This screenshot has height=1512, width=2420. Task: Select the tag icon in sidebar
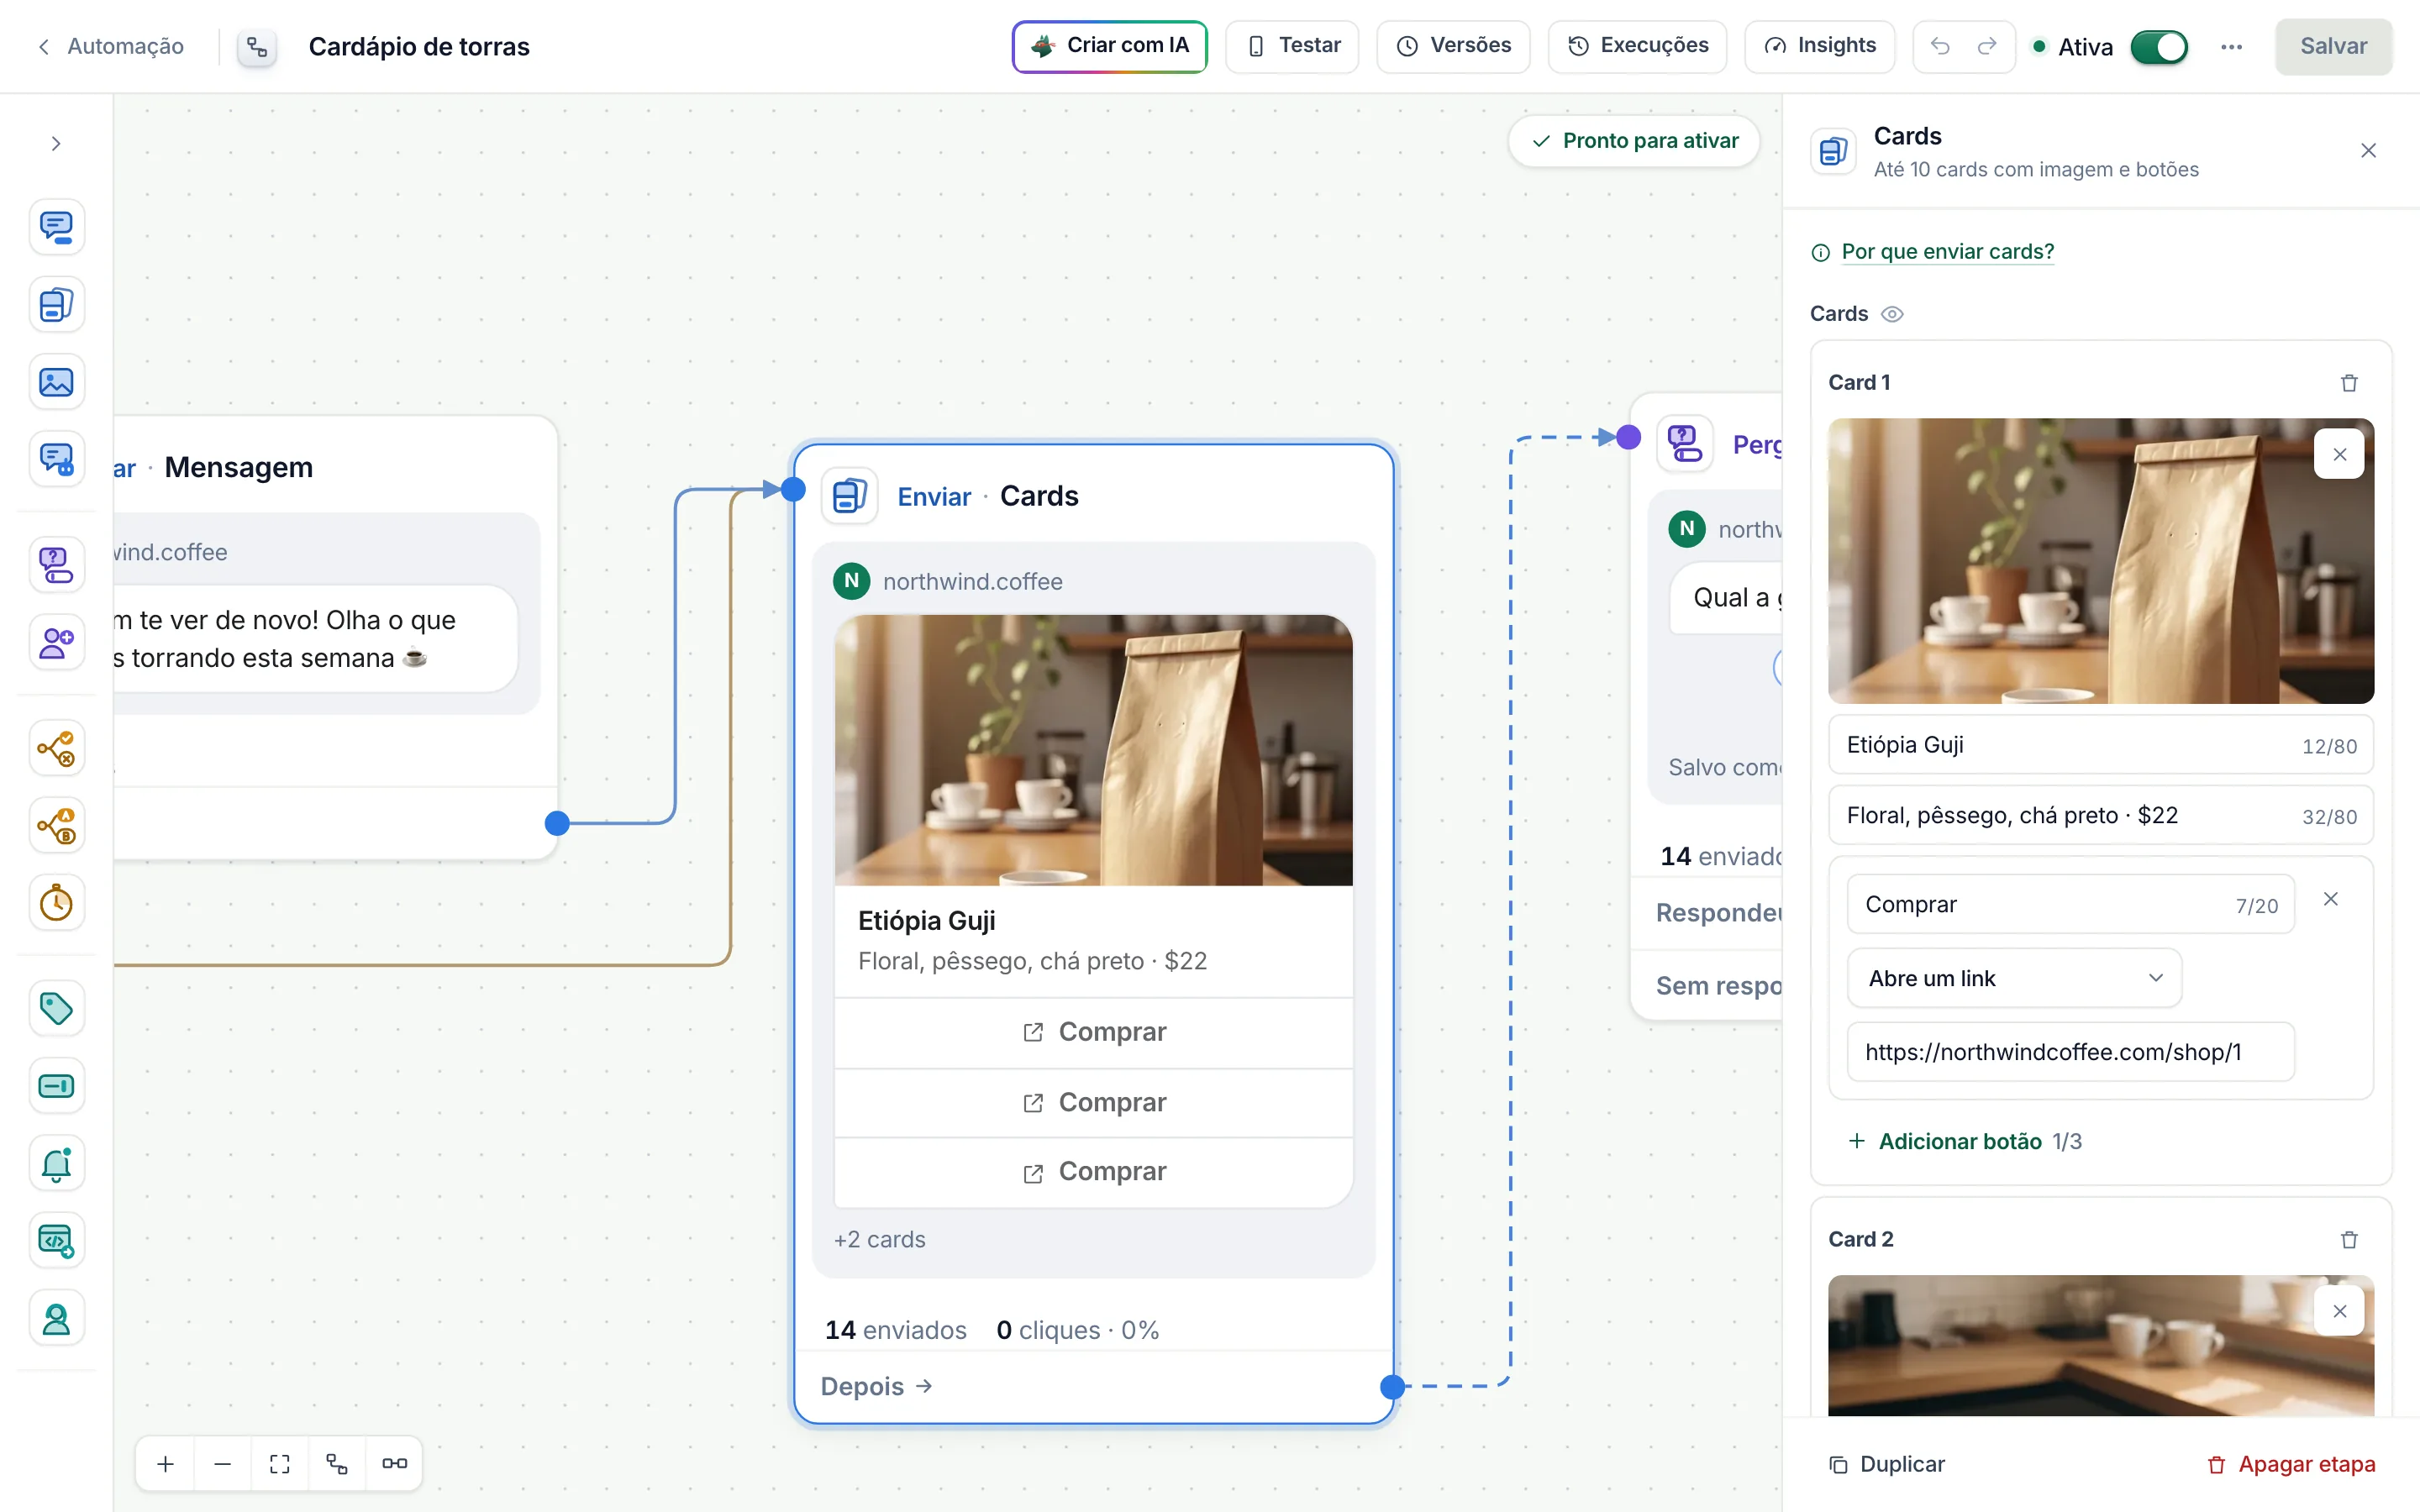(56, 1008)
